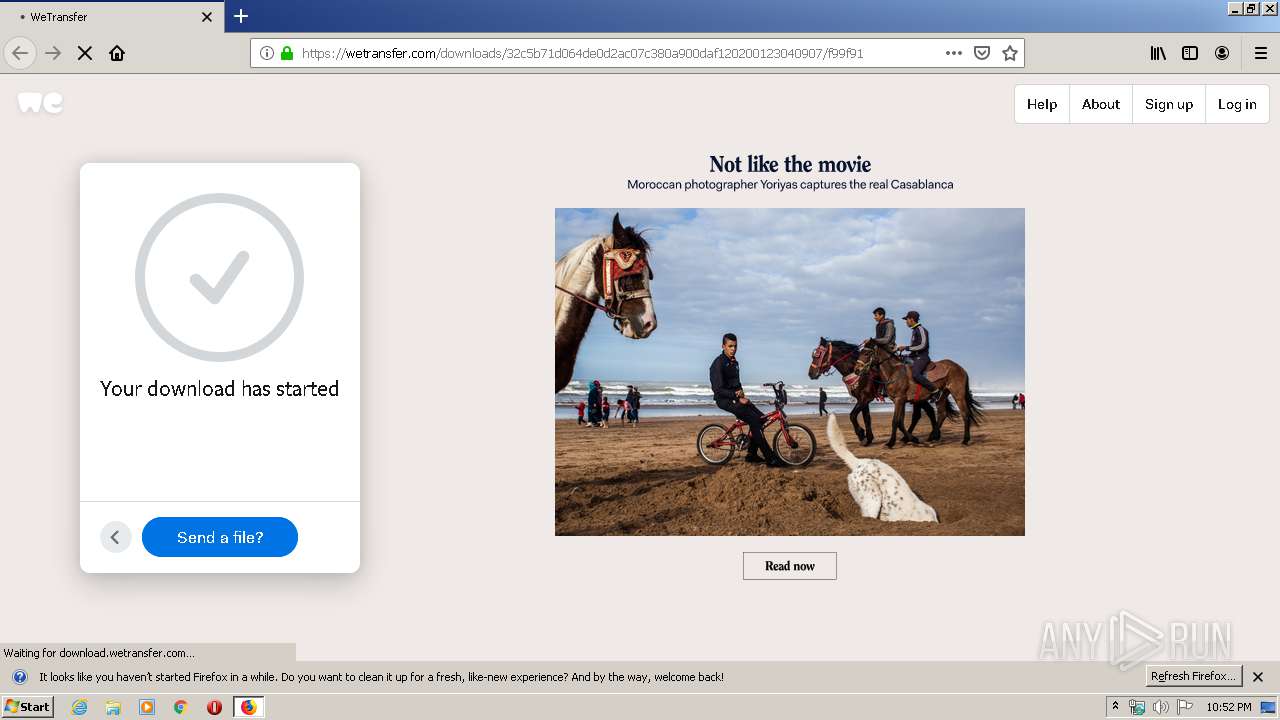Open the Help menu item
Screen dimensions: 1280x720
coord(1042,104)
